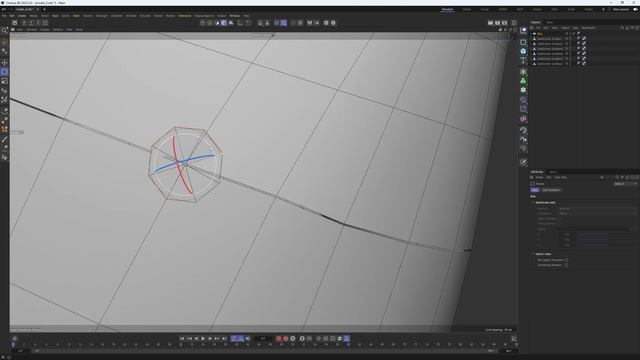This screenshot has width=640, height=360.
Task: Open the Layers tab
Action: 552,172
